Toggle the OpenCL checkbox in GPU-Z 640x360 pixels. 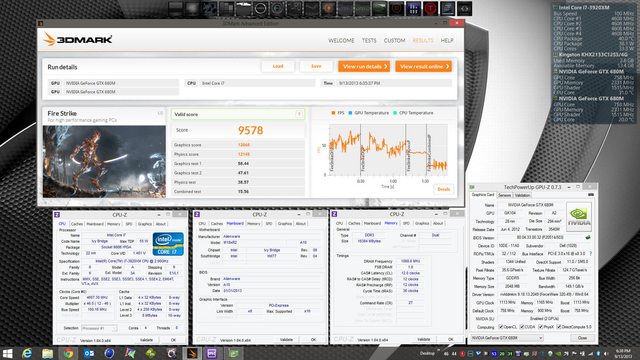click(x=501, y=327)
